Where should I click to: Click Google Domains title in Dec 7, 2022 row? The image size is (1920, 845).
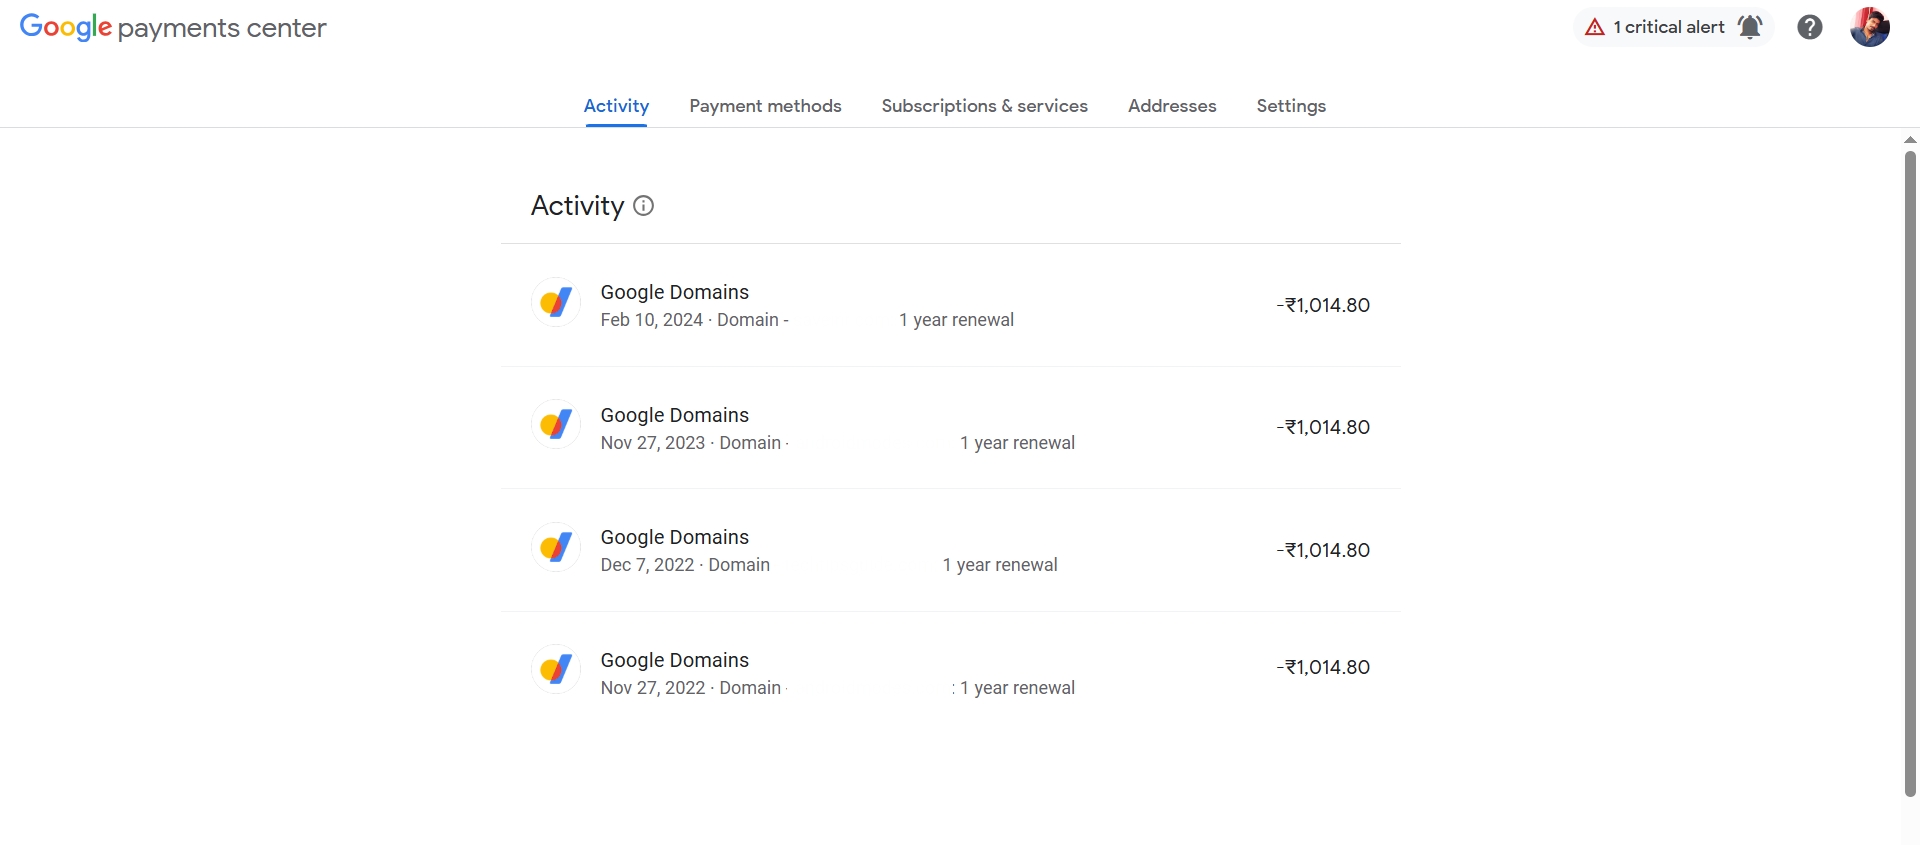coord(674,537)
